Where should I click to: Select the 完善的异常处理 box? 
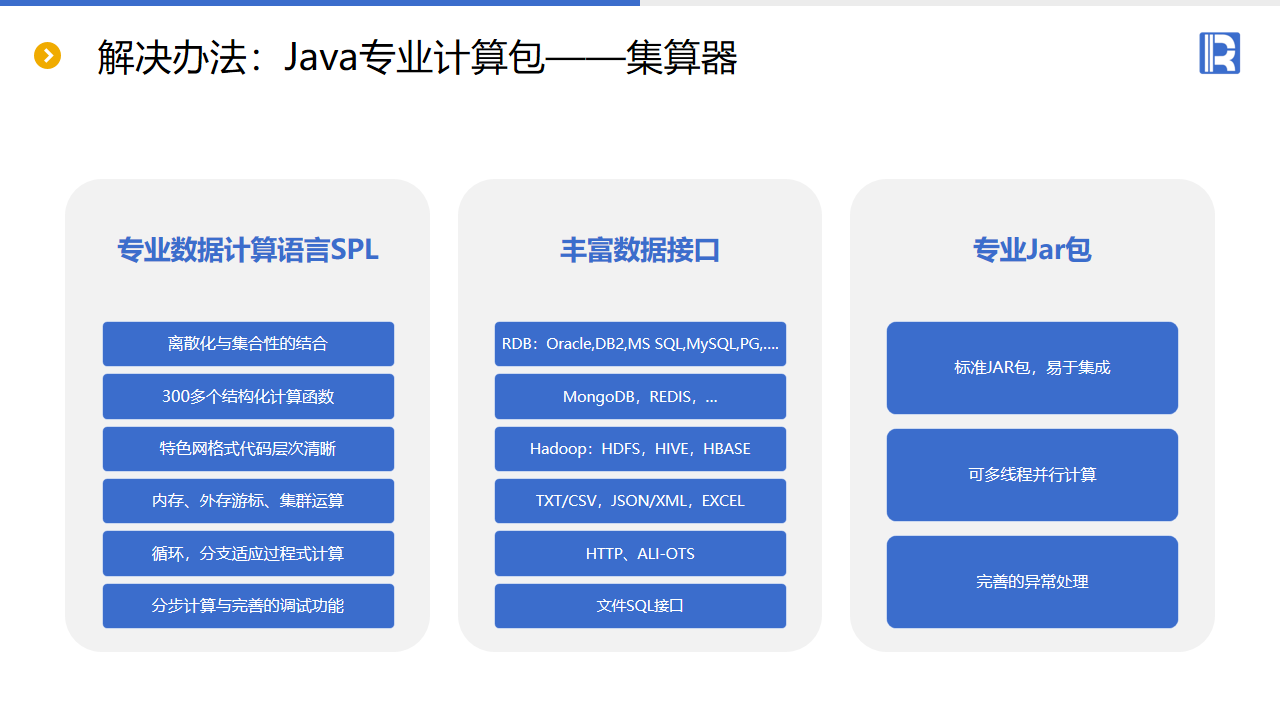point(1032,582)
